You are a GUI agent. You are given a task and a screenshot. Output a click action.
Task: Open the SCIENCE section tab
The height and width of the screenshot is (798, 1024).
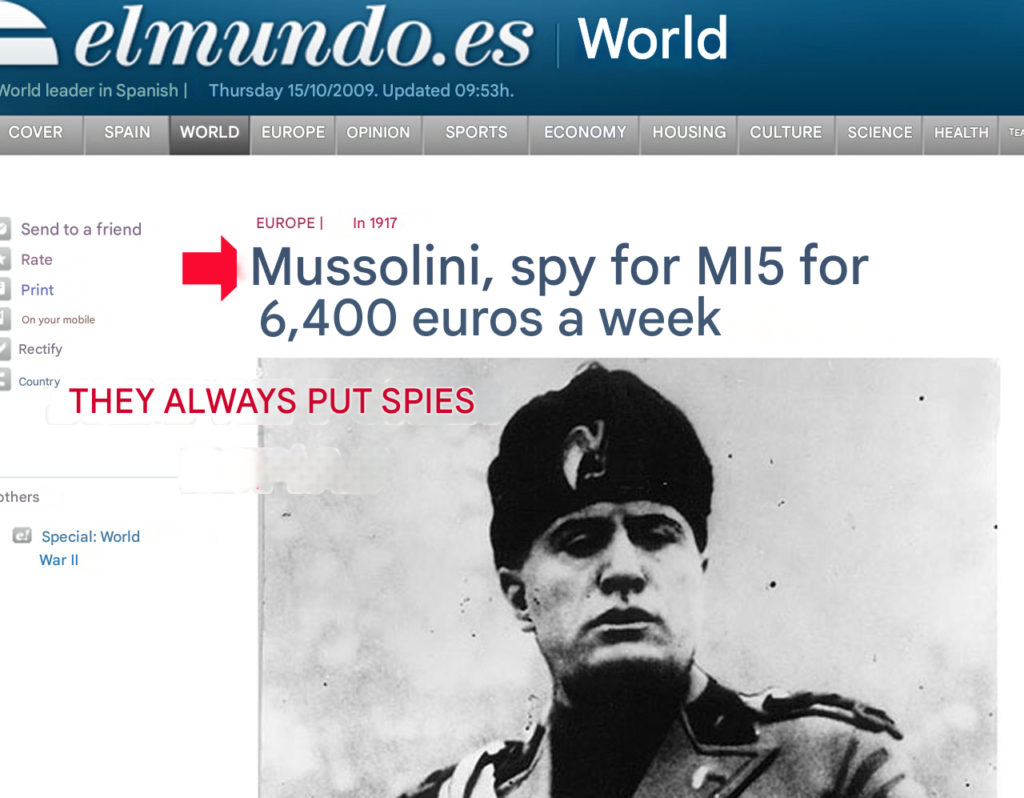pos(879,133)
